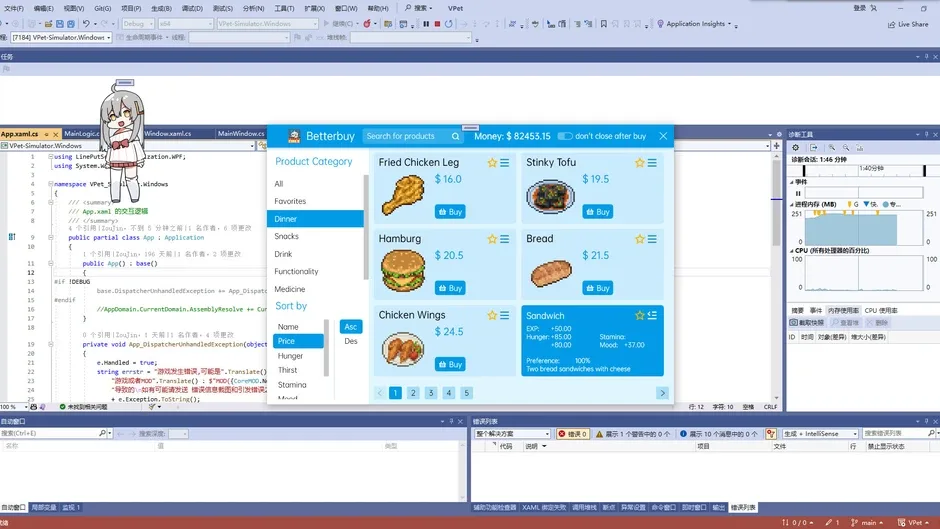Image resolution: width=940 pixels, height=529 pixels.
Task: Go to next shop page arrow
Action: [x=662, y=393]
